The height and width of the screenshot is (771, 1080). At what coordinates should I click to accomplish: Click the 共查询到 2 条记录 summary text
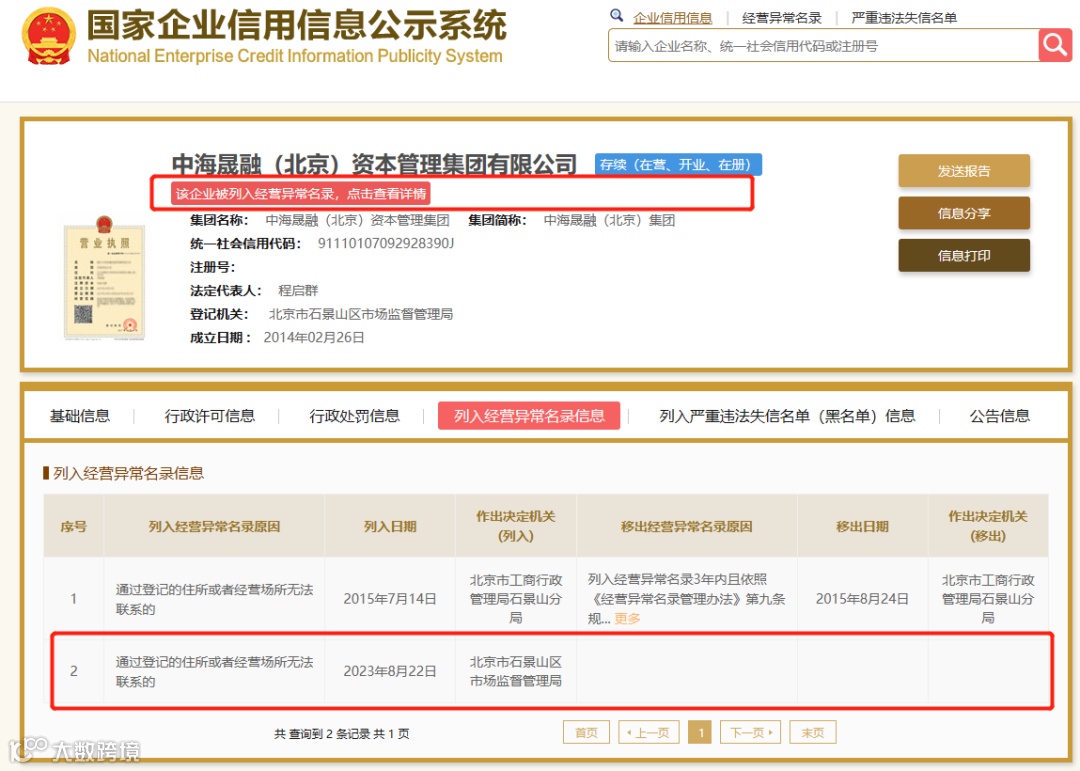tap(342, 734)
